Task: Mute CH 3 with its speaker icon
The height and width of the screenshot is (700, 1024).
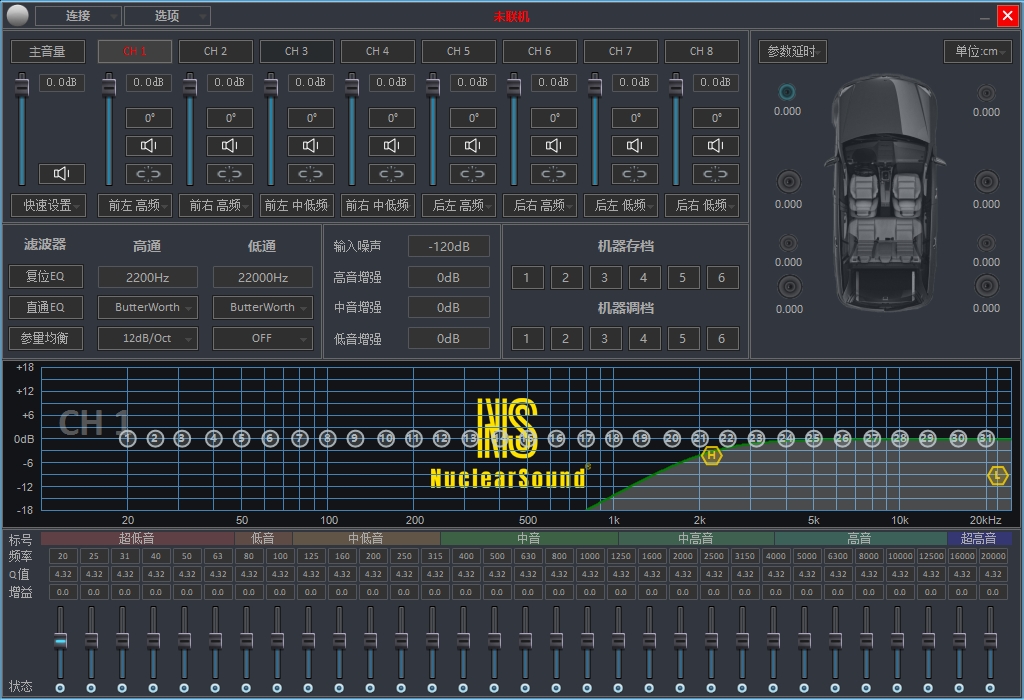Action: [311, 146]
